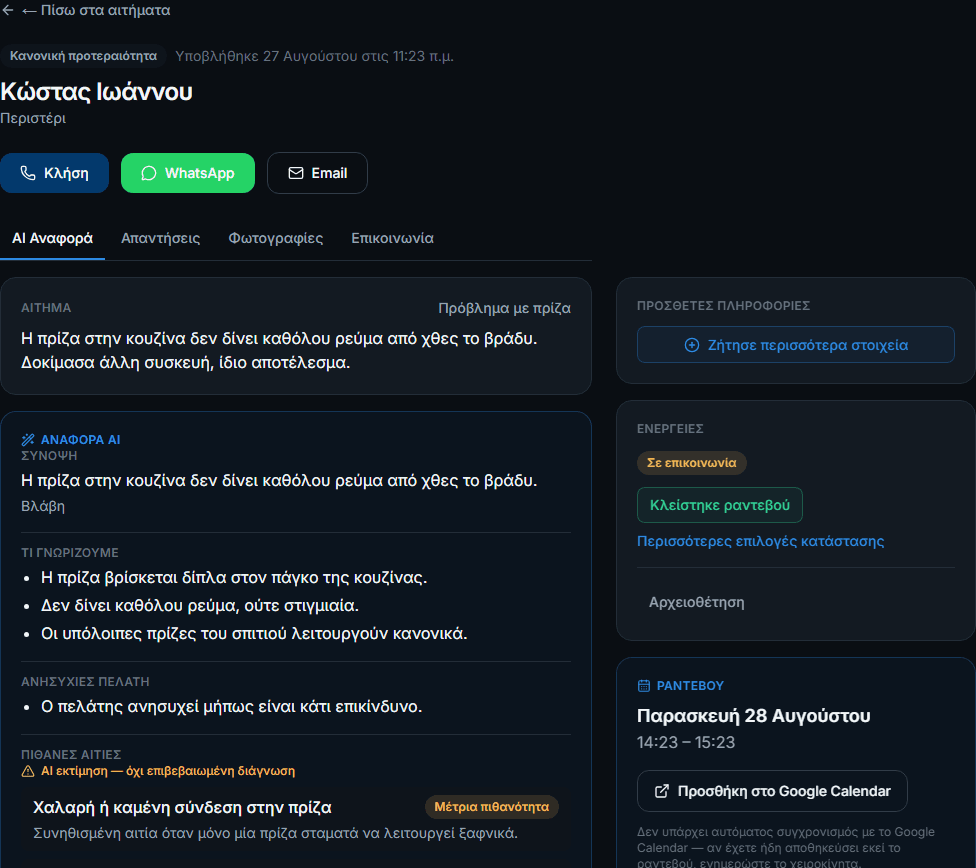The height and width of the screenshot is (868, 976).
Task: Request more details with Ζήτησε περισσότερα στοιχεία
Action: point(795,345)
